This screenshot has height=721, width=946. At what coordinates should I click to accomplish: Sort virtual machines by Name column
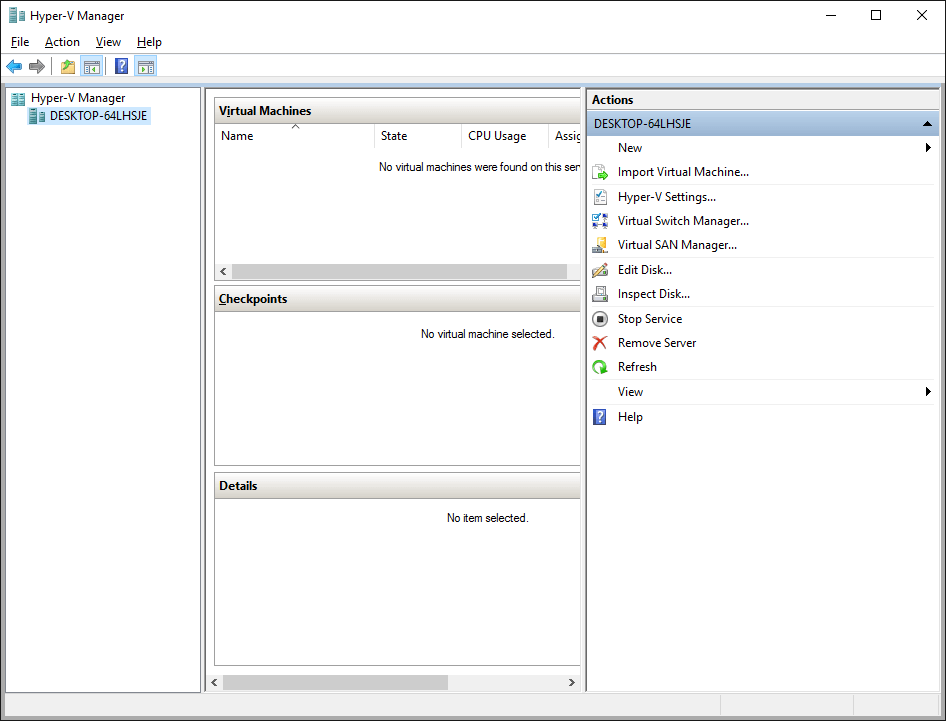tap(294, 136)
